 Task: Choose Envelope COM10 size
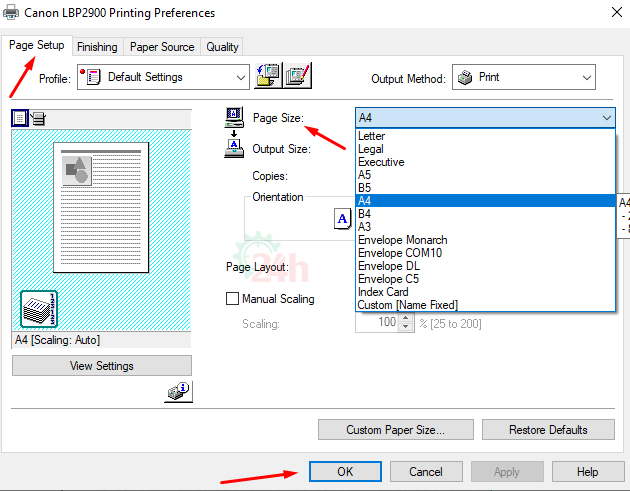[x=485, y=253]
